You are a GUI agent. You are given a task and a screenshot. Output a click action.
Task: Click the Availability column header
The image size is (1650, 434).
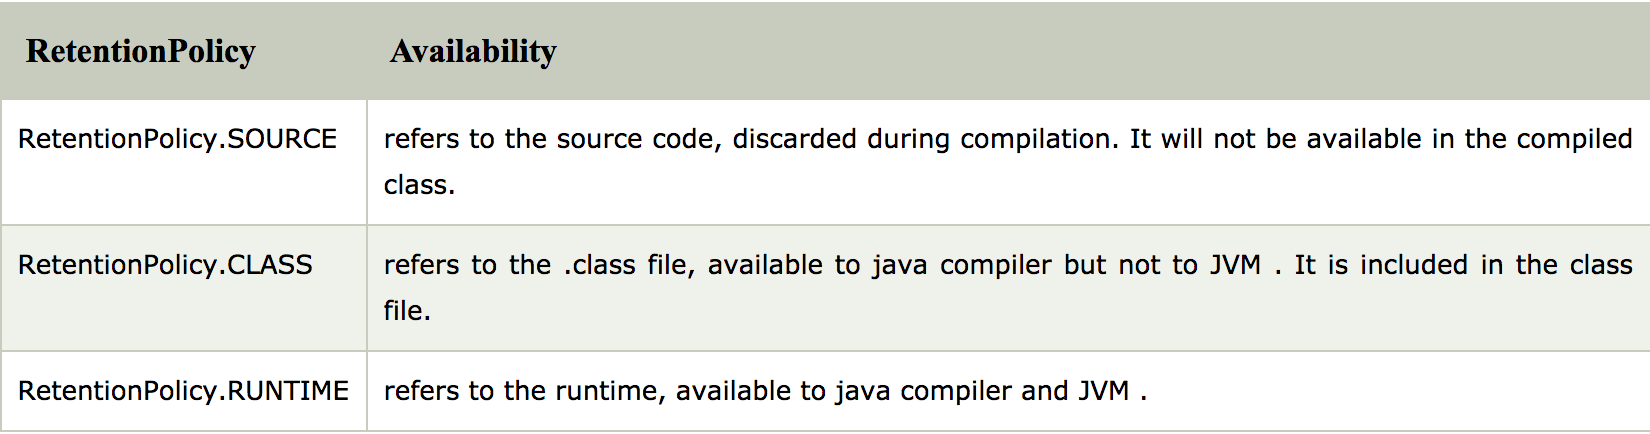(x=473, y=51)
